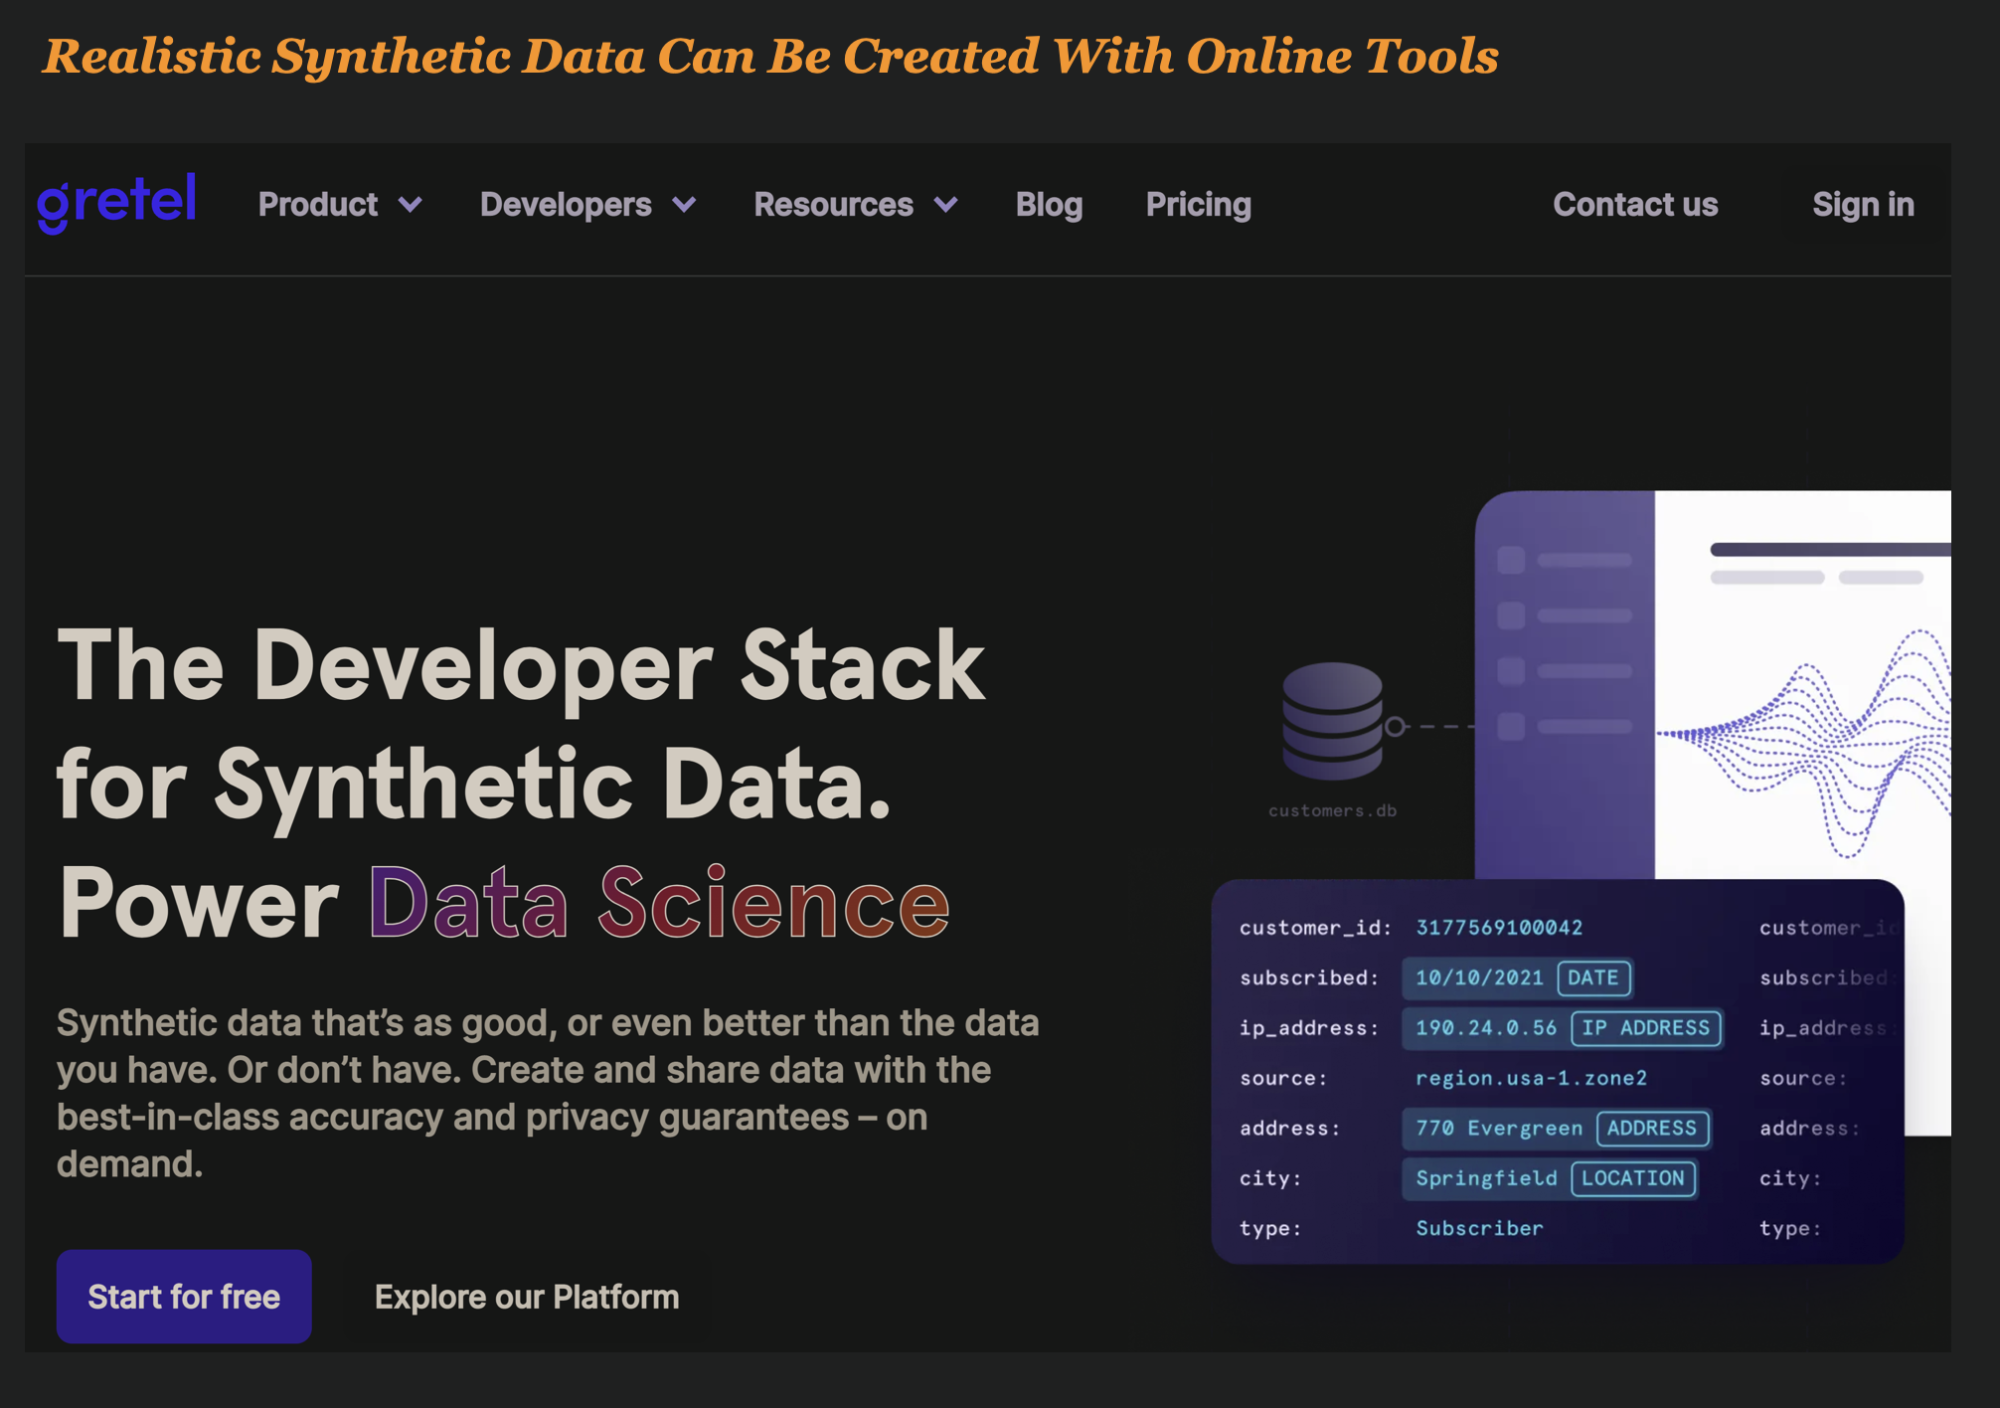Viewport: 2000px width, 1408px height.
Task: Click the ADDRESS tag badge
Action: click(x=1651, y=1128)
